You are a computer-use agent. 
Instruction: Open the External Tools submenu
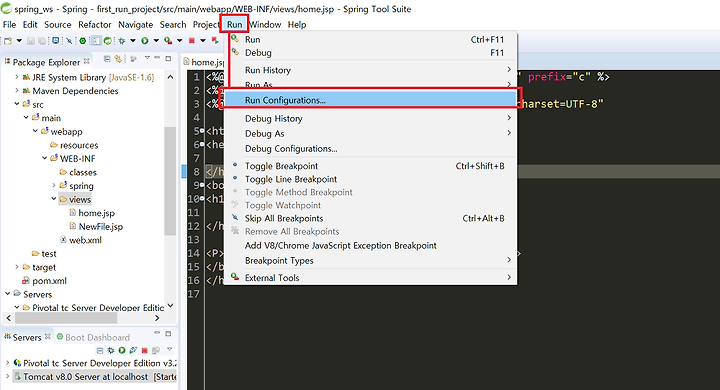pos(370,277)
